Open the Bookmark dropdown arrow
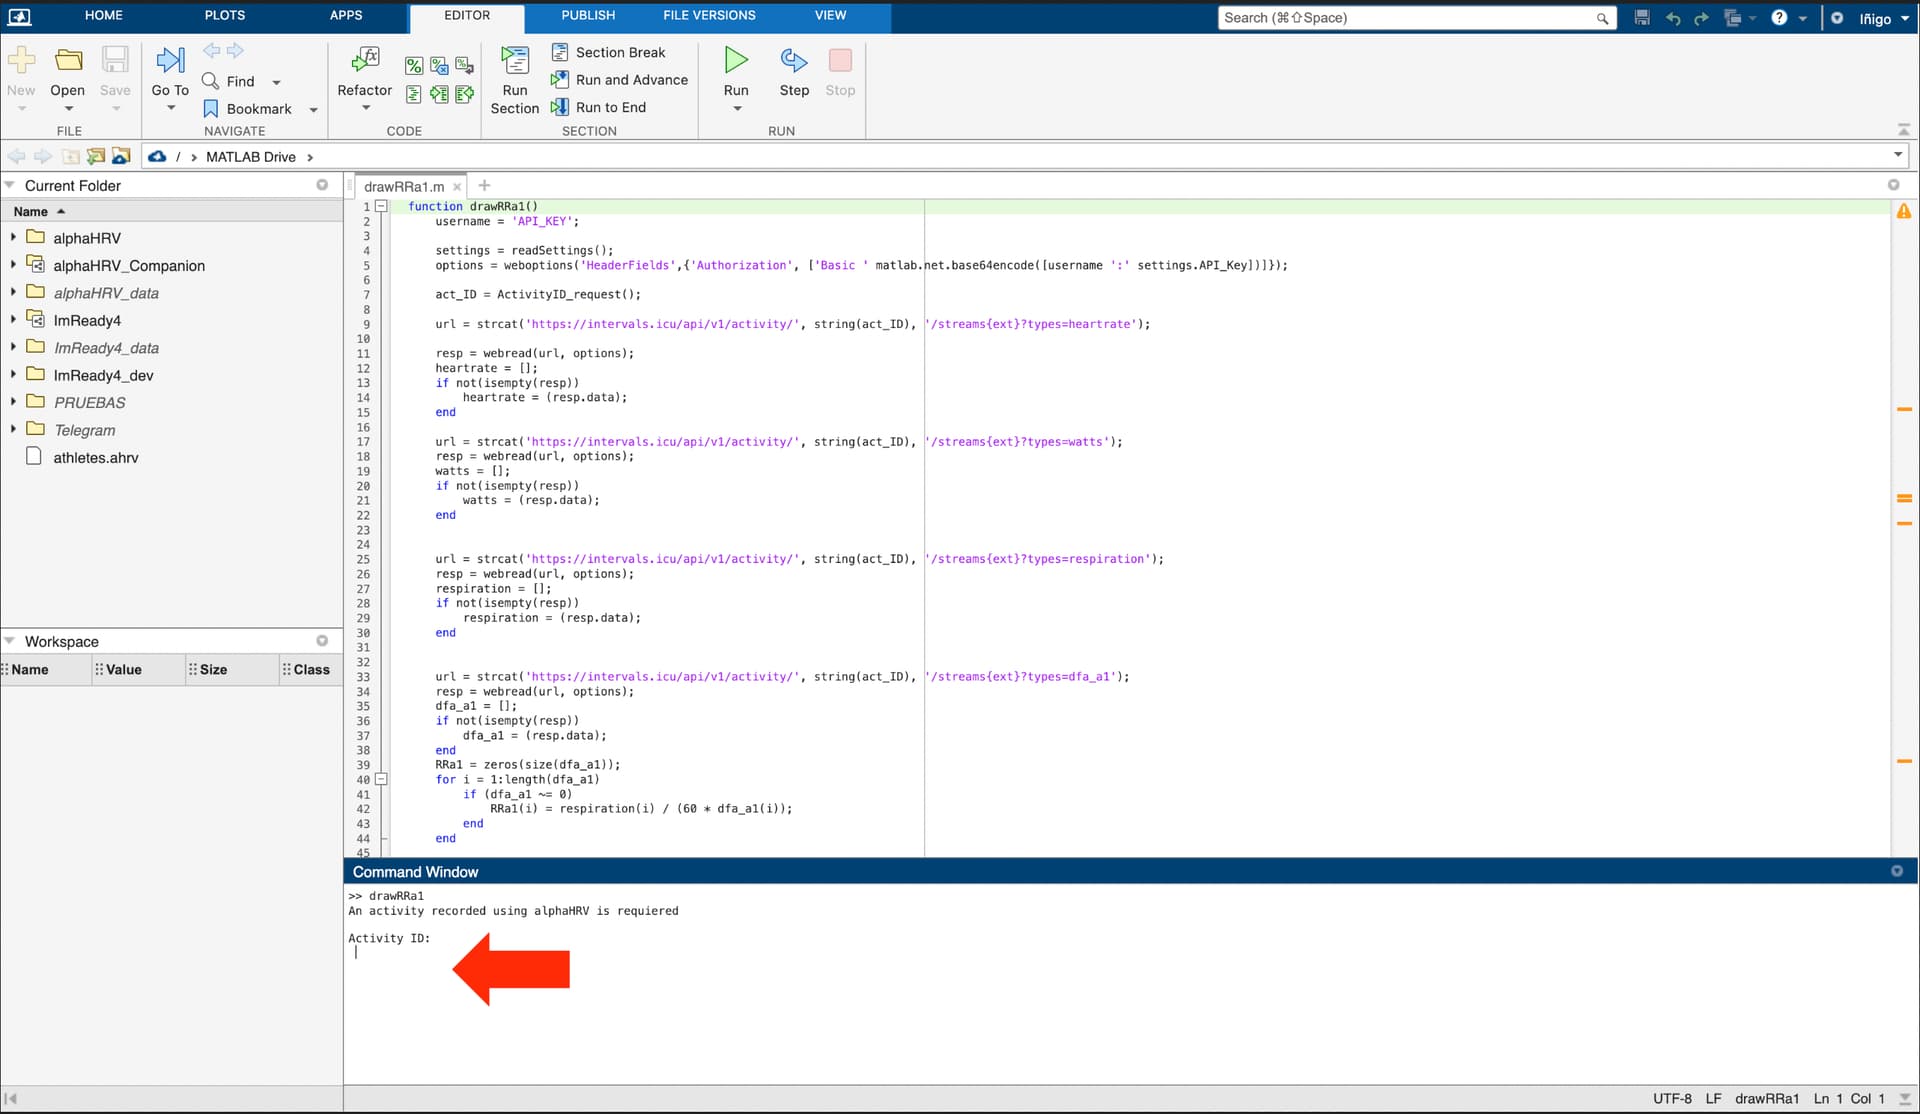The height and width of the screenshot is (1114, 1920). tap(313, 110)
